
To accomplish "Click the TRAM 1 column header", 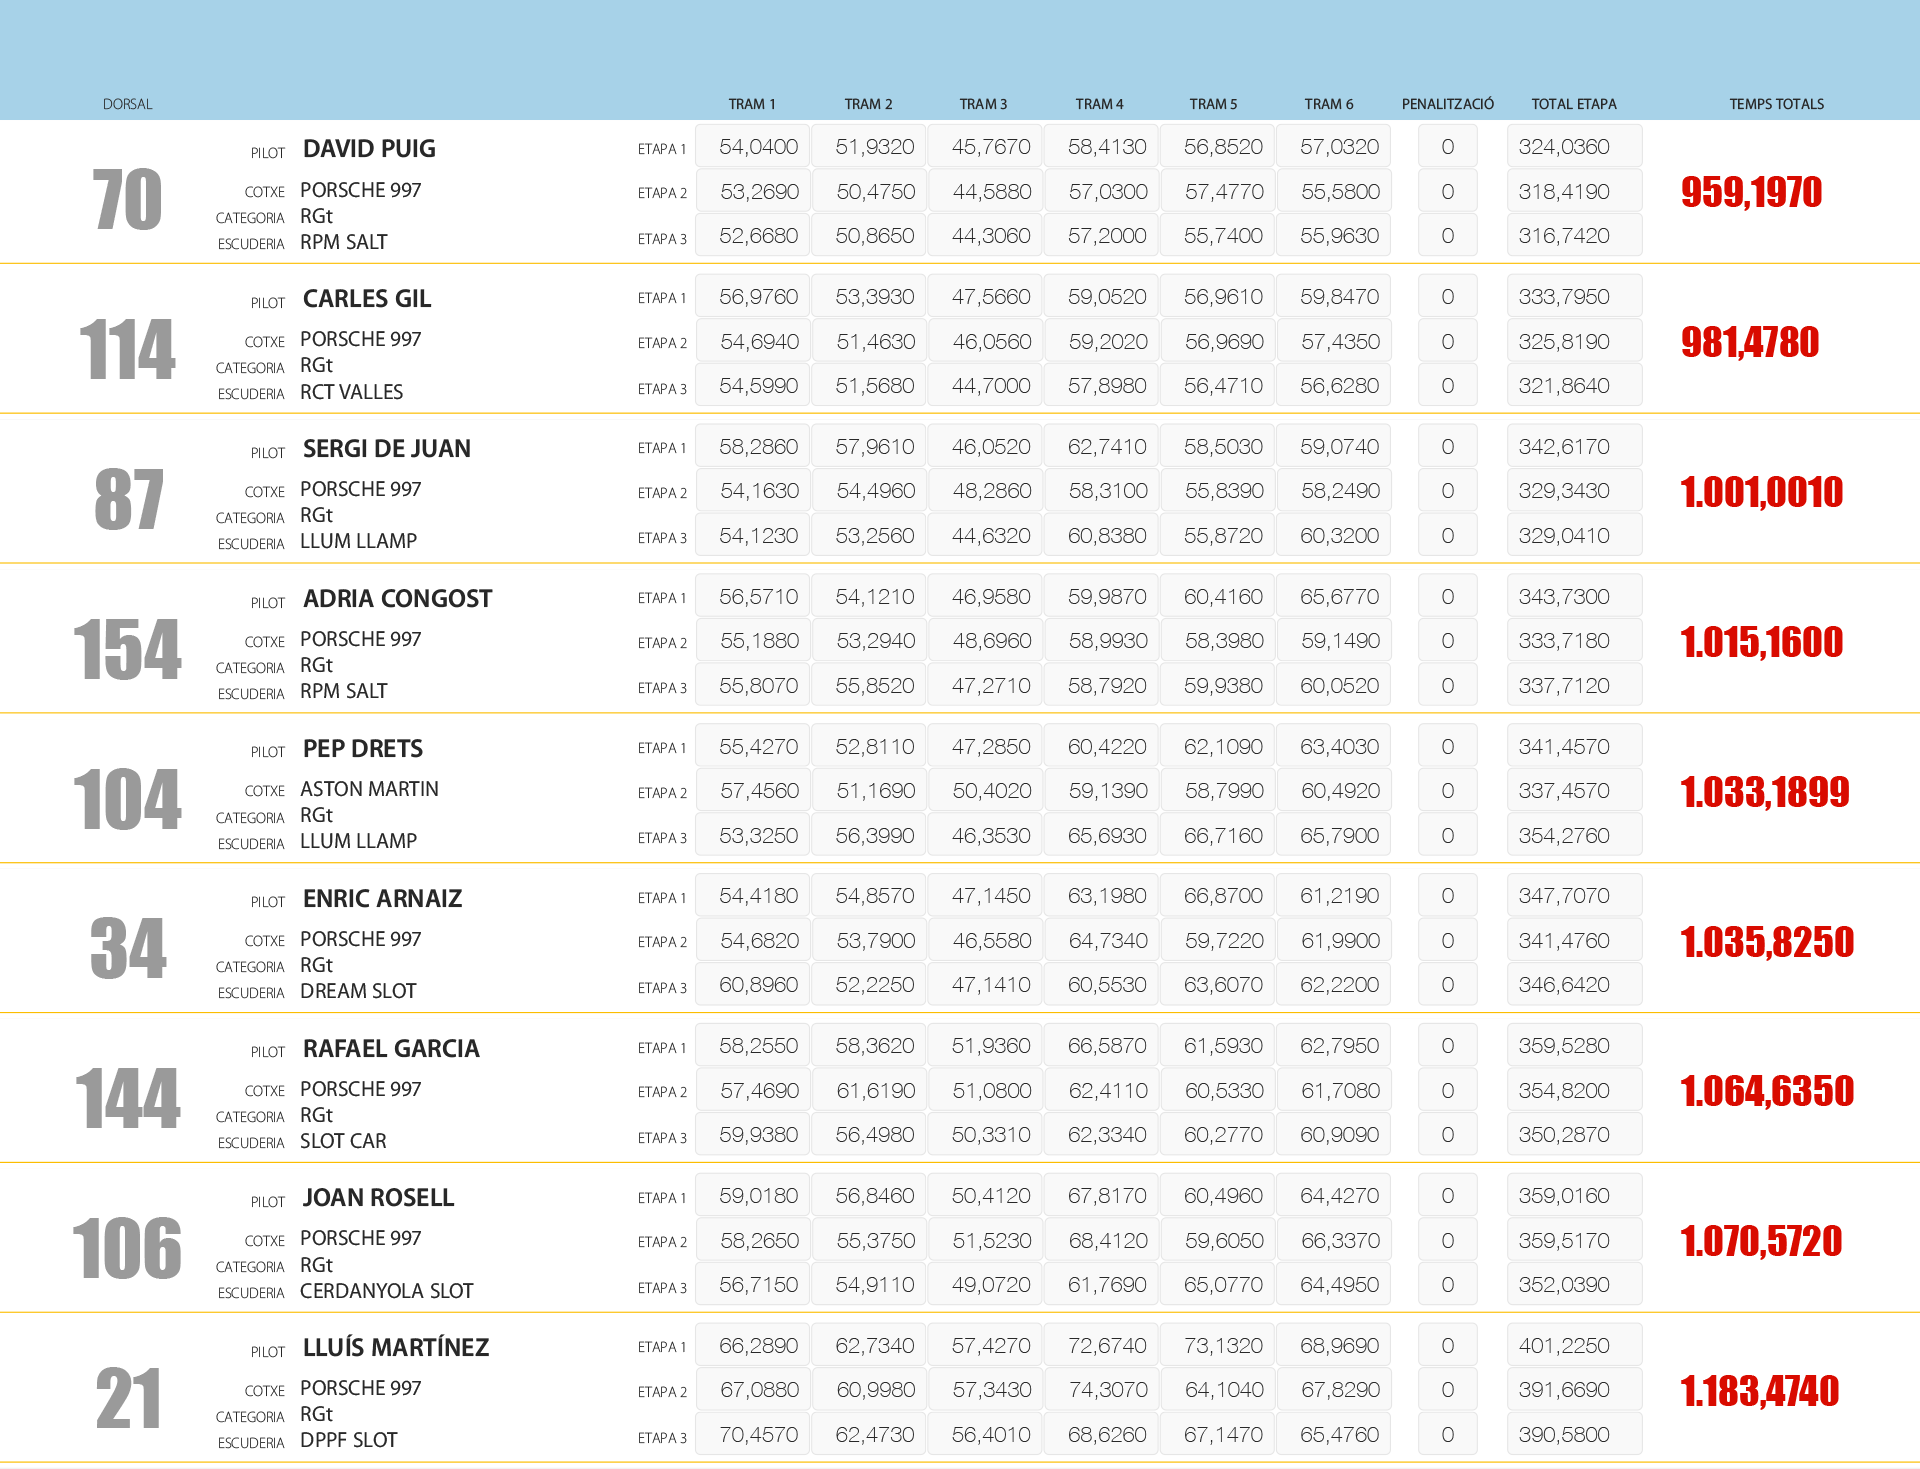I will [751, 104].
